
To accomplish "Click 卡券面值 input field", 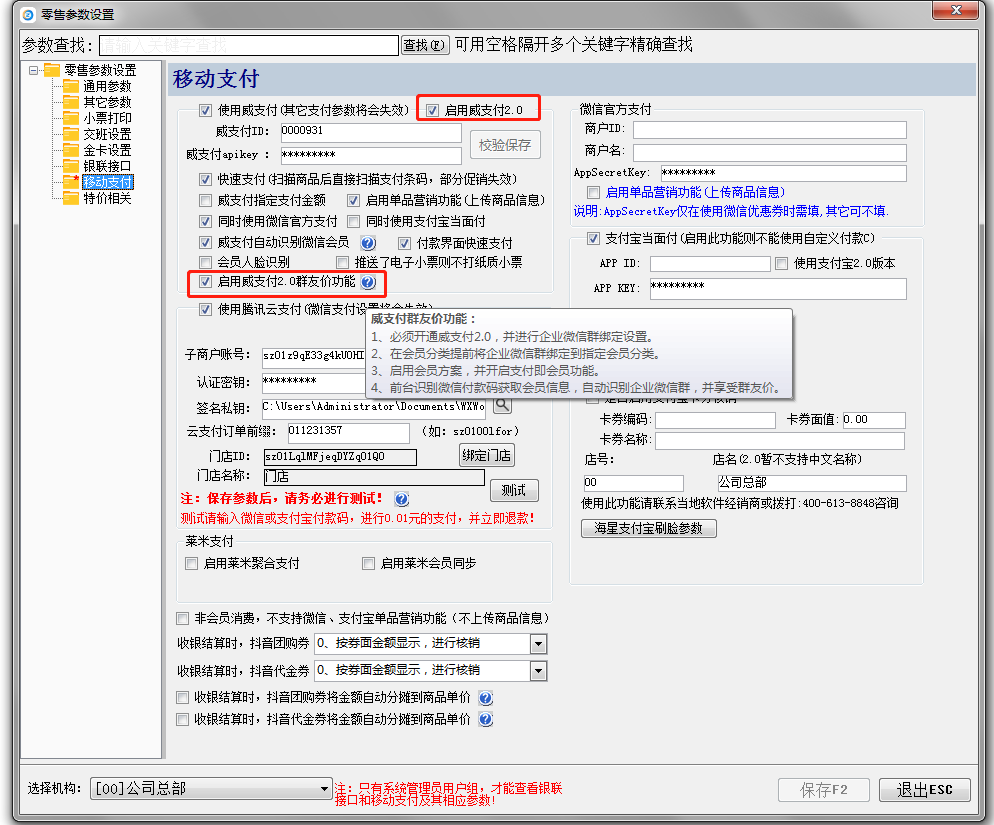I will point(874,420).
